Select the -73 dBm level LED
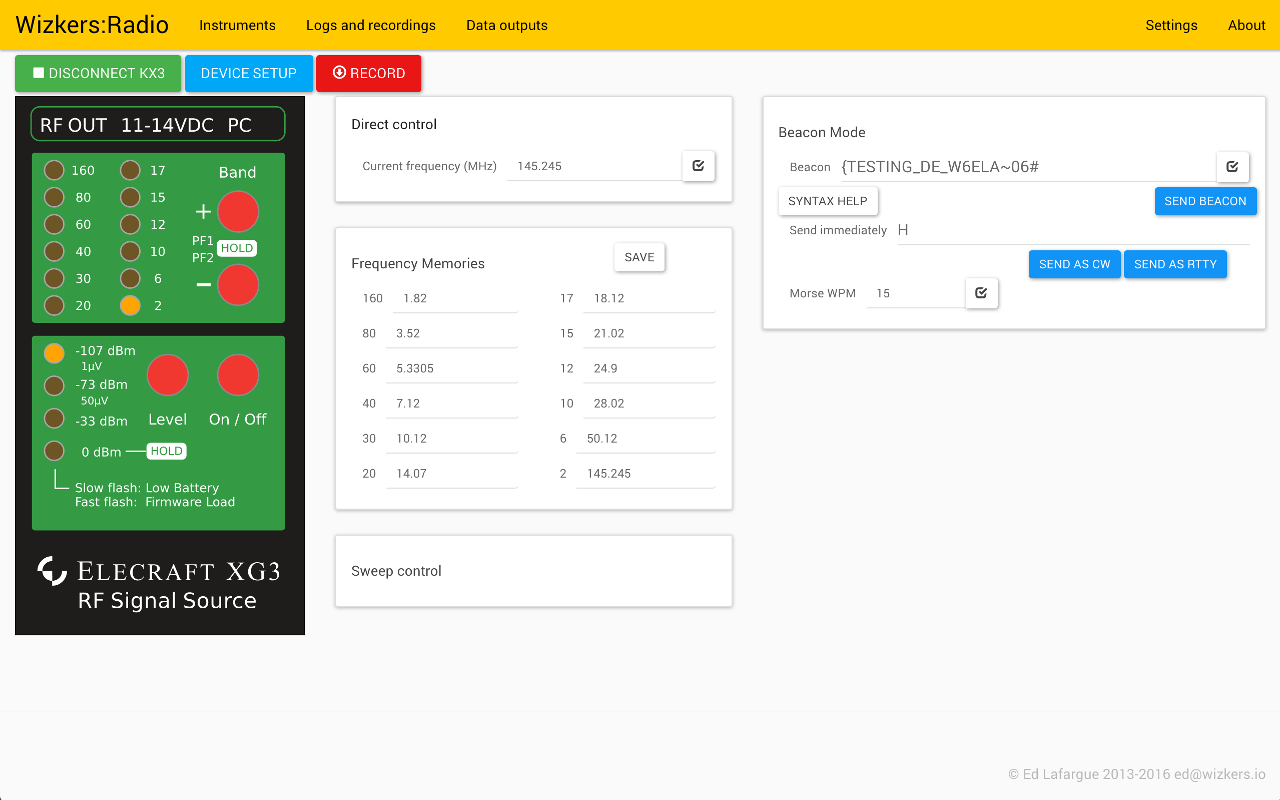This screenshot has height=800, width=1280. tap(54, 385)
